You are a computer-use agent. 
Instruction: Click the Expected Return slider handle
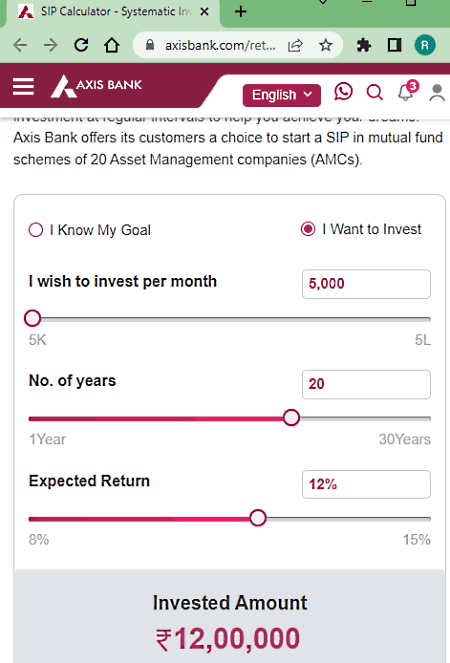click(258, 518)
